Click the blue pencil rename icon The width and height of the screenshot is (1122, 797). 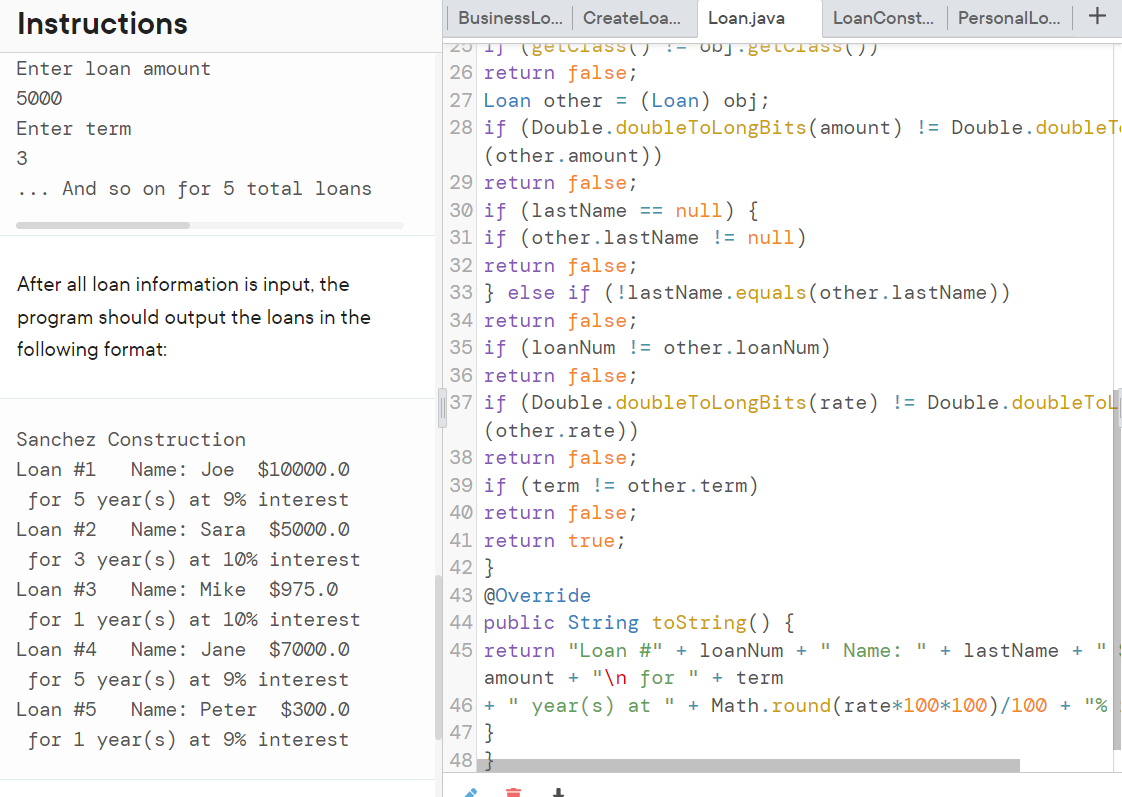tap(470, 792)
